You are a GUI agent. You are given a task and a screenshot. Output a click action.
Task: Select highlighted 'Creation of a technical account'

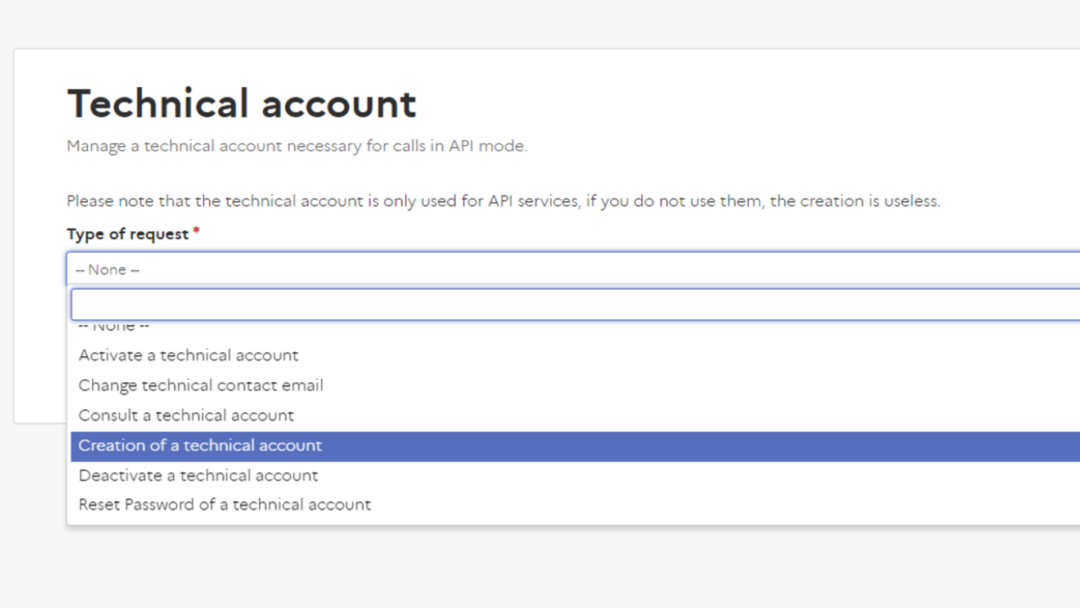tap(200, 446)
